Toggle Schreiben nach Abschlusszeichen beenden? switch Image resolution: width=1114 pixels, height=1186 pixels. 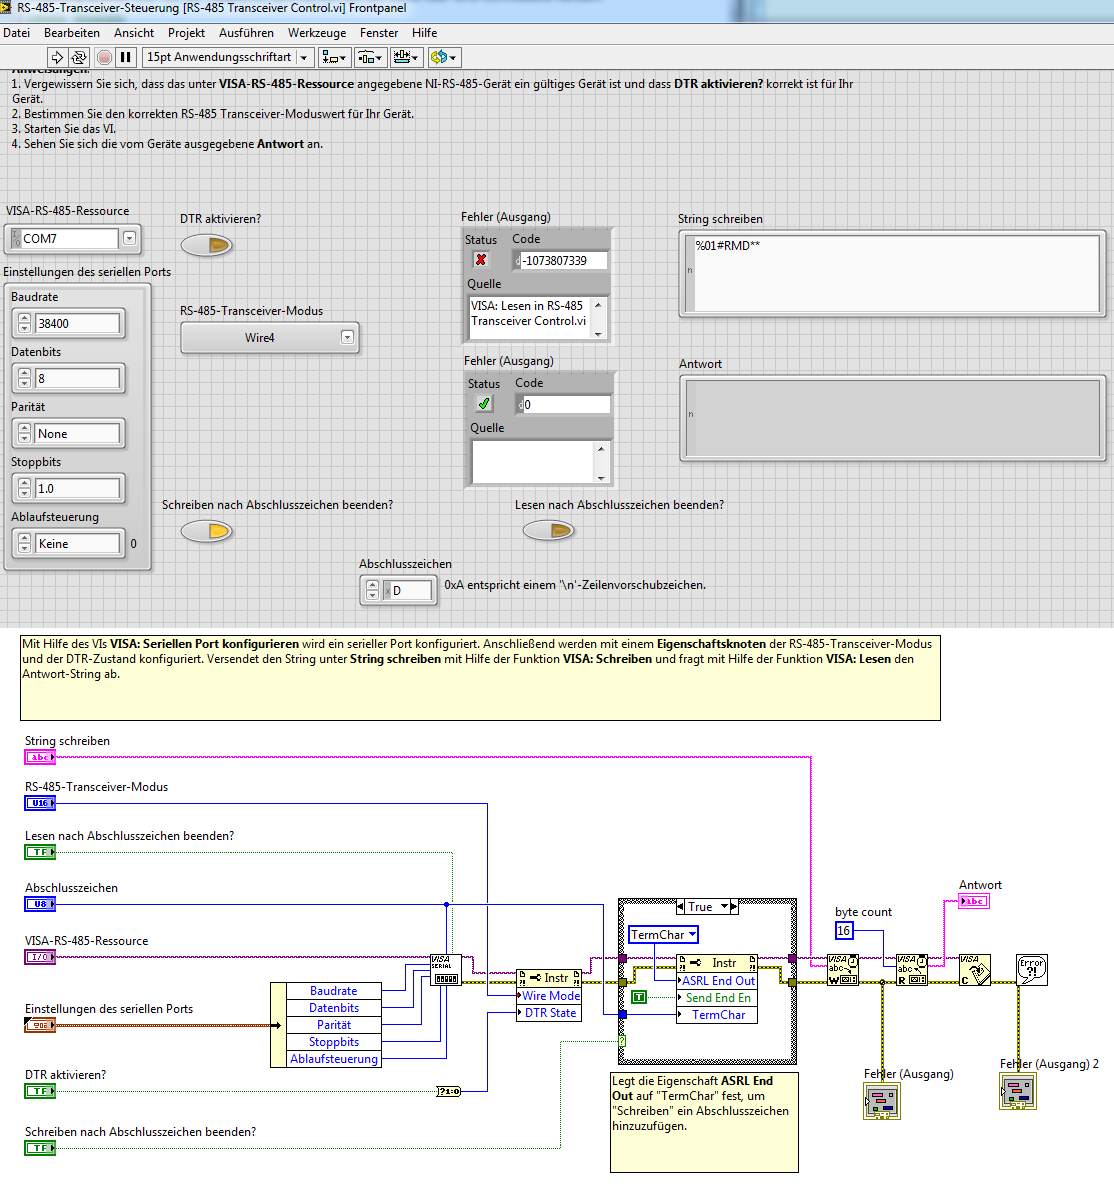206,531
